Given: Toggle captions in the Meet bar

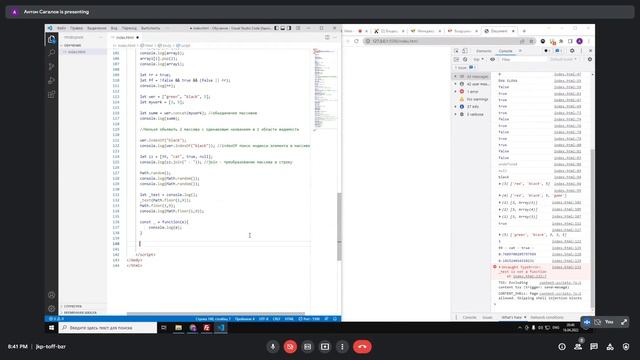Looking at the screenshot, I should click(x=307, y=347).
